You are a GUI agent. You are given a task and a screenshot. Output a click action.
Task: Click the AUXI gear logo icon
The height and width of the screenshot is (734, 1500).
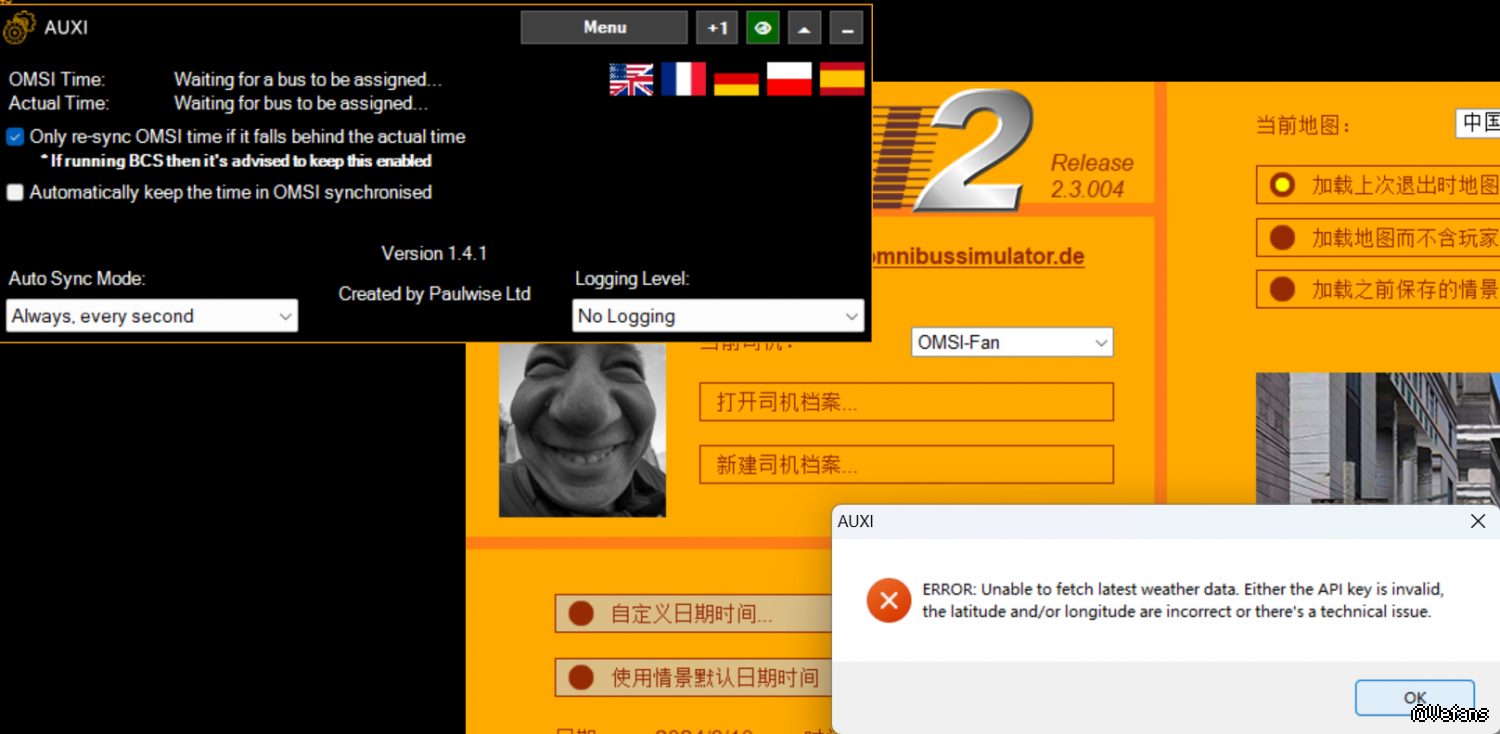20,27
